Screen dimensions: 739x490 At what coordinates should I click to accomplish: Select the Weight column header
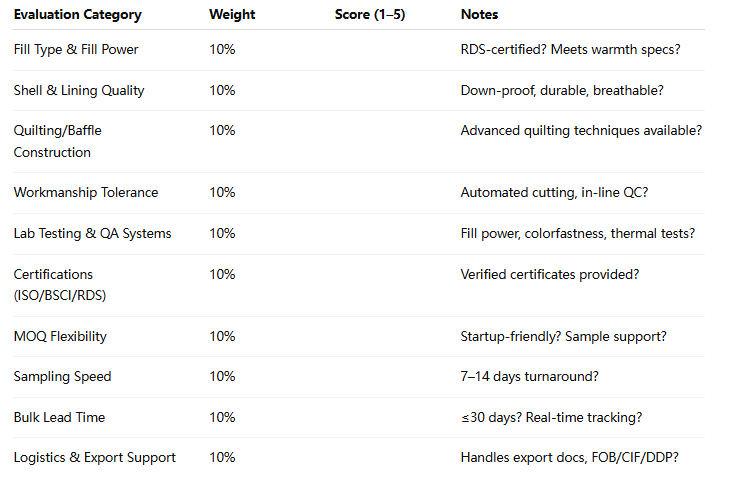click(232, 15)
